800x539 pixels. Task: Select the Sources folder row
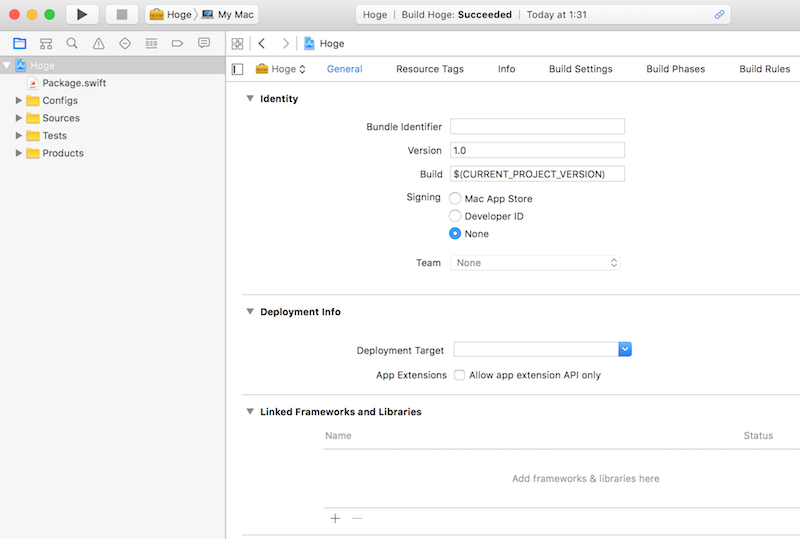click(112, 118)
